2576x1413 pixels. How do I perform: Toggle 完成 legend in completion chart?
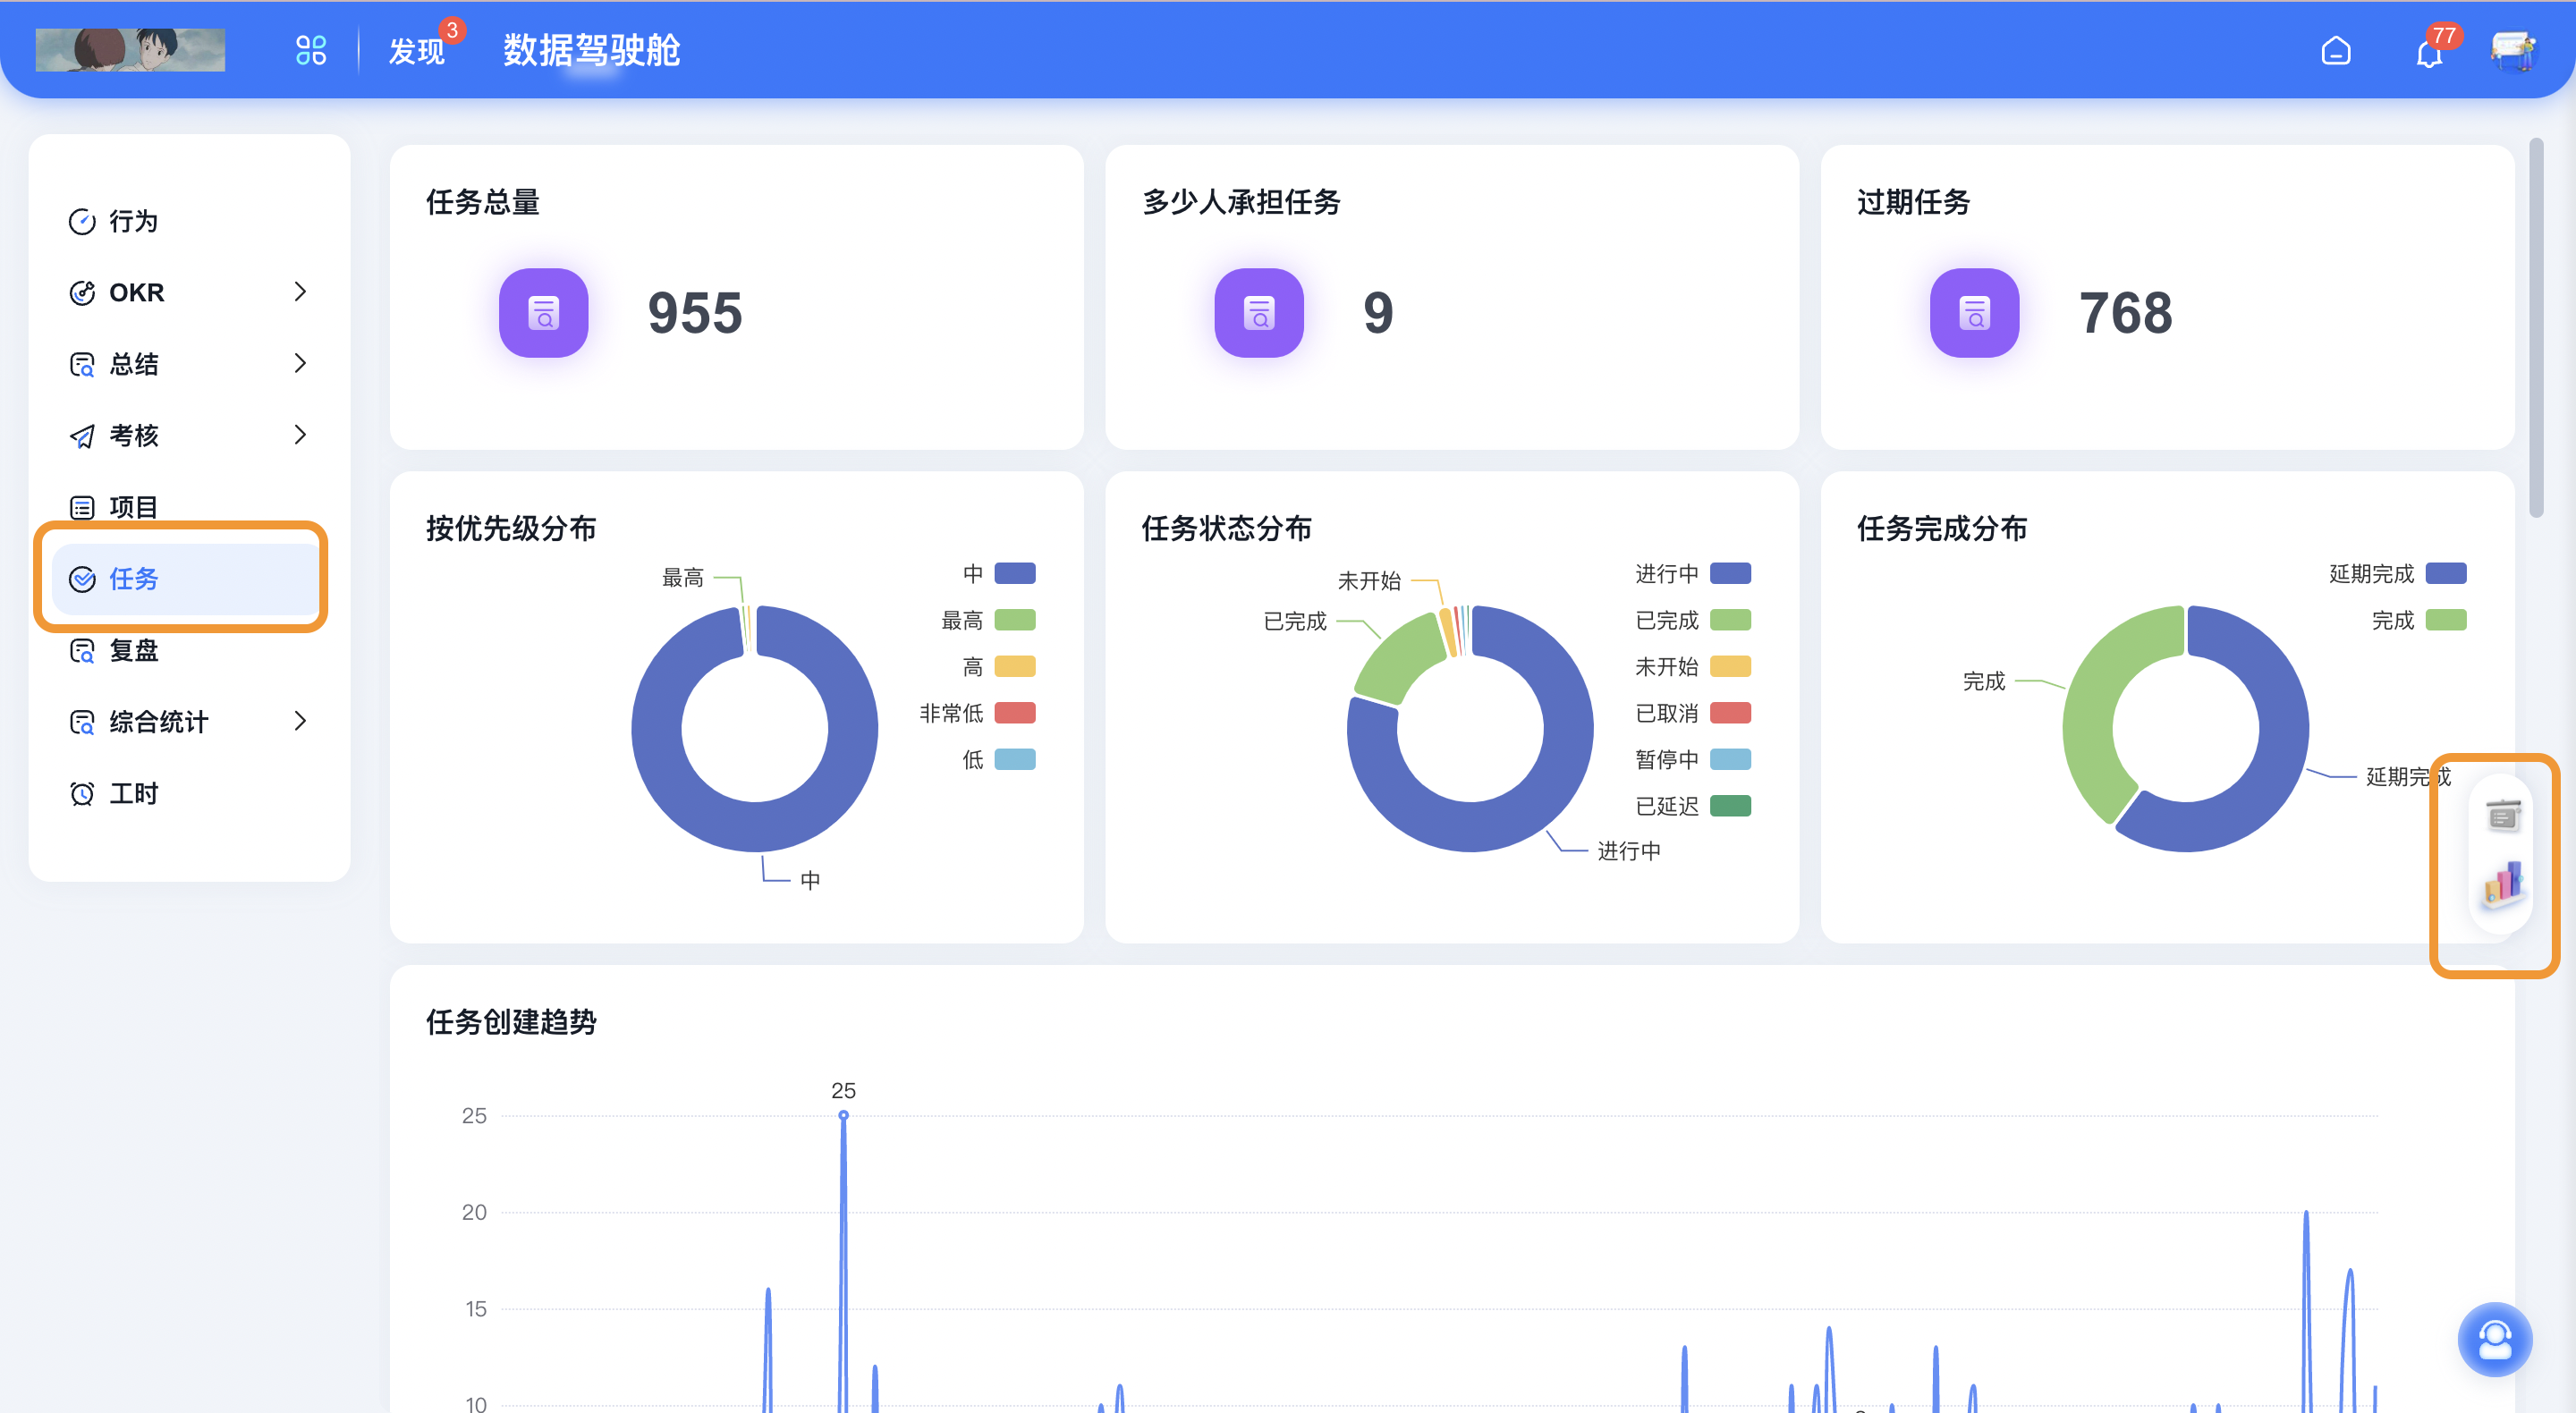[2418, 620]
